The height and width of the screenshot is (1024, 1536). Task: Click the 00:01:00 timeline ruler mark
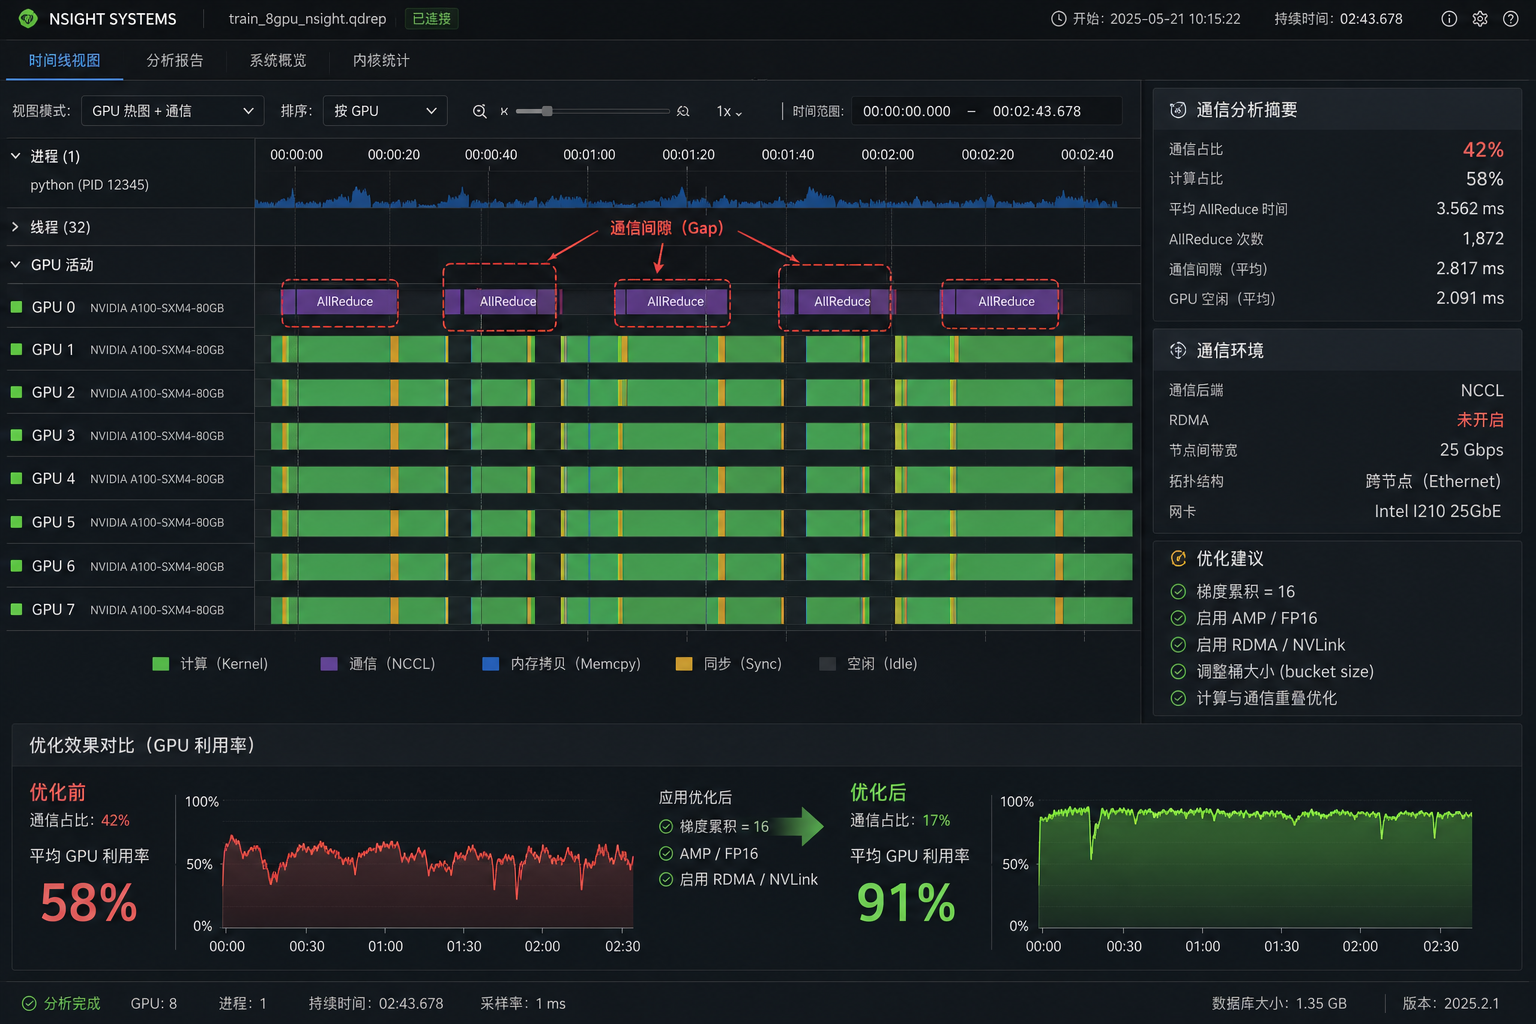click(589, 155)
